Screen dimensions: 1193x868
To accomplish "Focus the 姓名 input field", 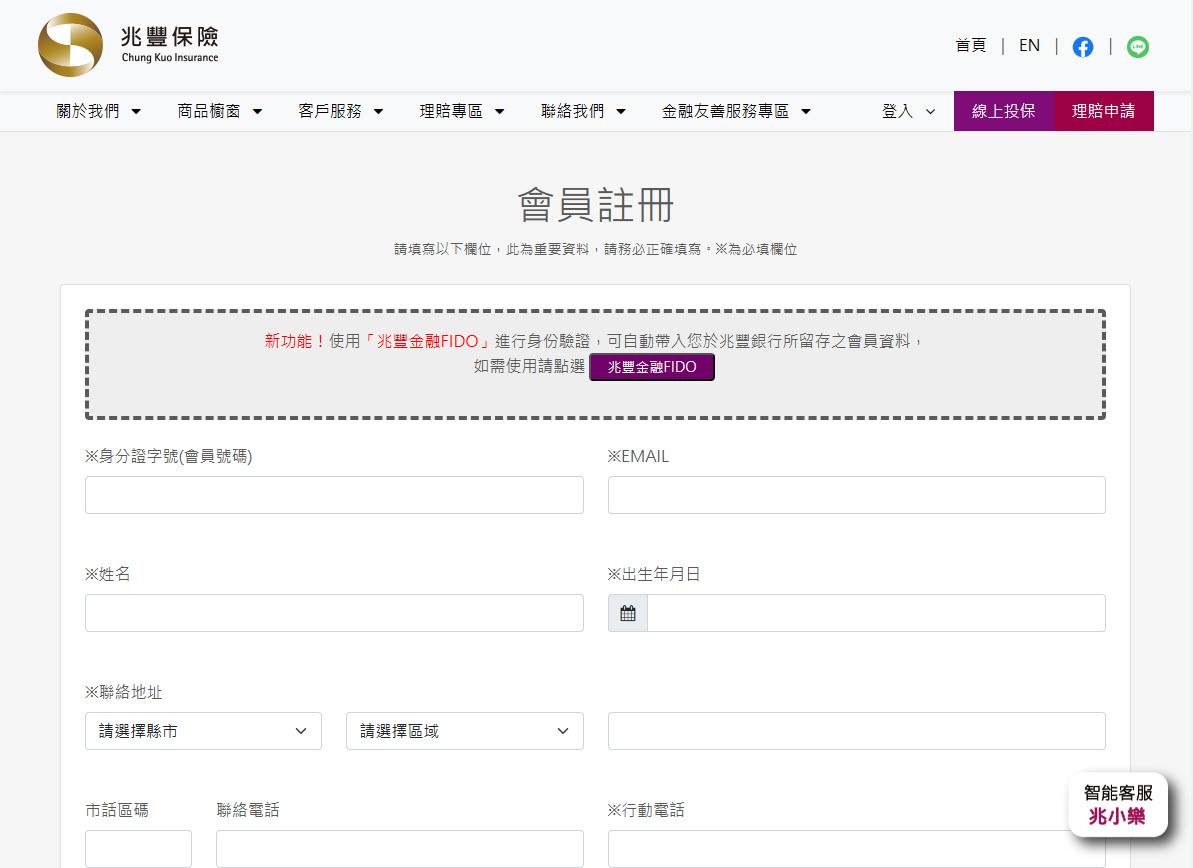I will coord(334,613).
